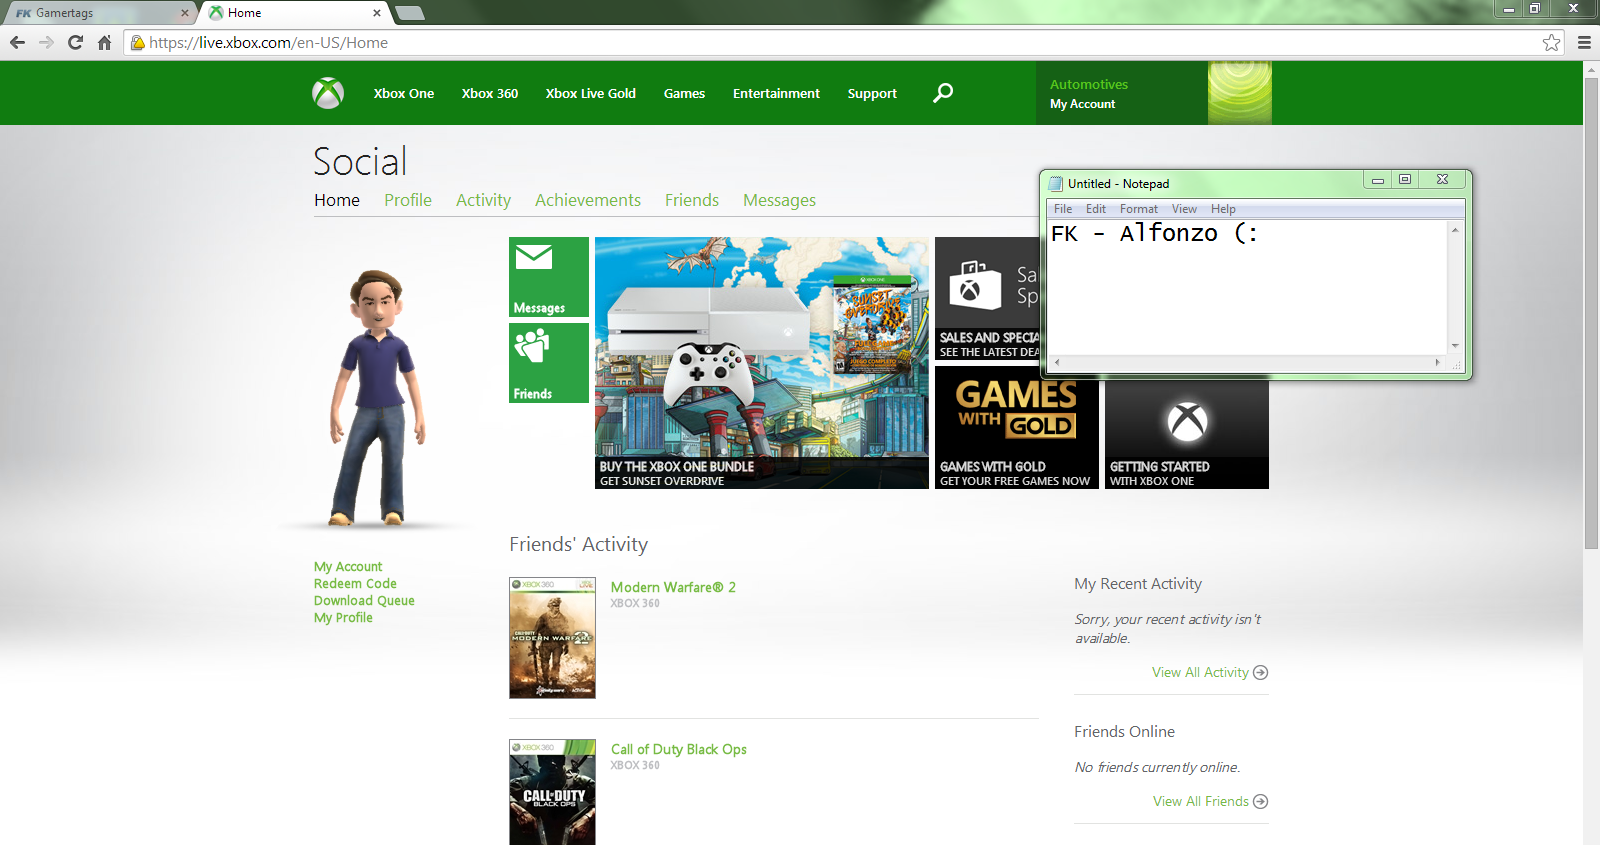Viewport: 1600px width, 845px height.
Task: Open the Notepad View menu
Action: pos(1184,209)
